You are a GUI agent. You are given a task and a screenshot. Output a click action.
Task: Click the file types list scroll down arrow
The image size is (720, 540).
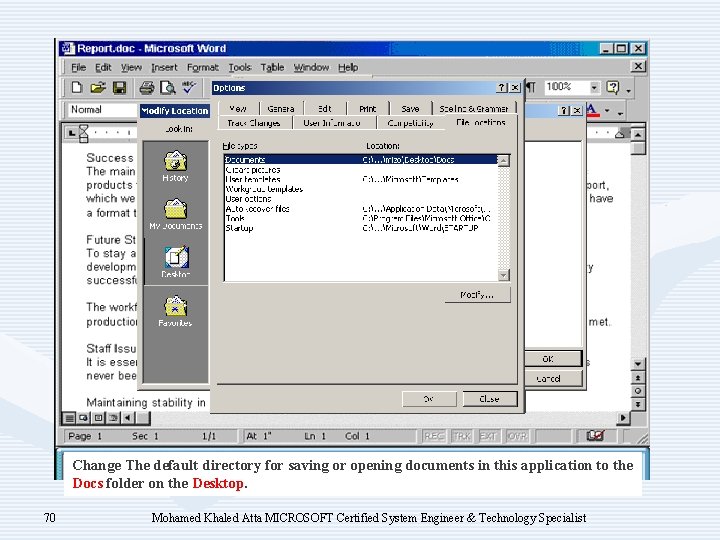[x=504, y=275]
